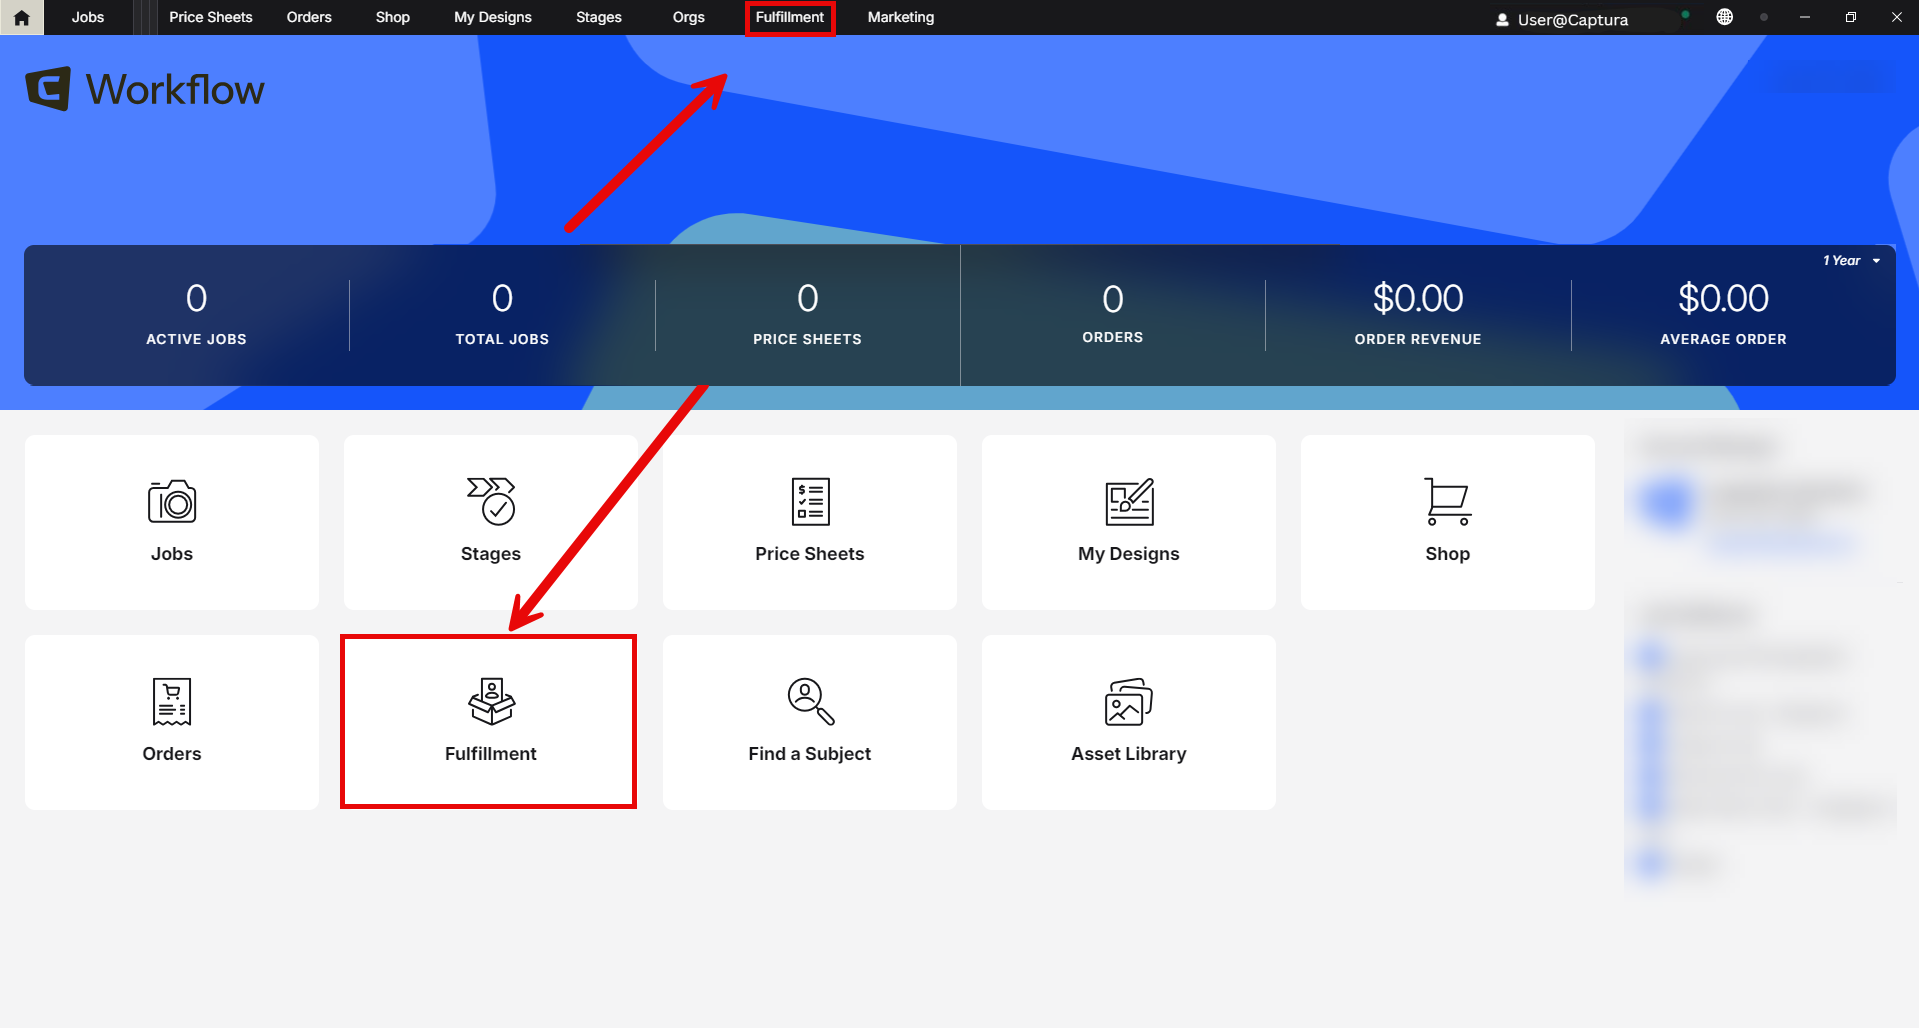Click the Total Jobs statistic
Image resolution: width=1919 pixels, height=1028 pixels.
coord(502,315)
